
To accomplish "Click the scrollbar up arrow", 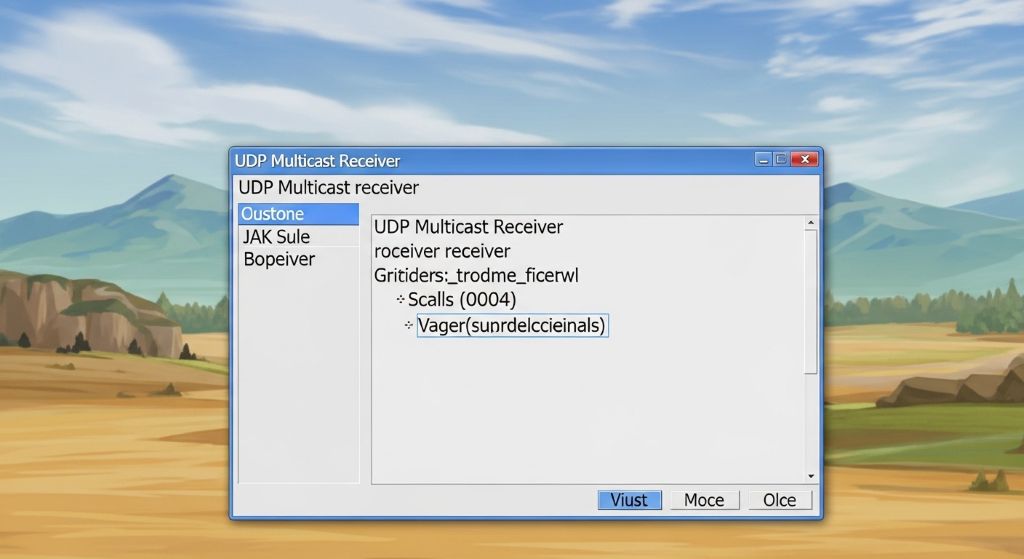I will point(810,223).
